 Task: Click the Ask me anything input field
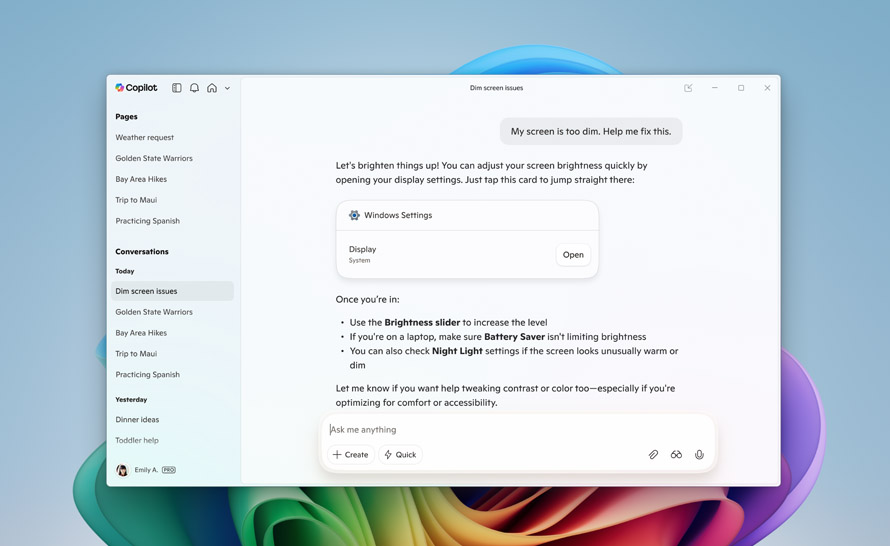[500, 430]
